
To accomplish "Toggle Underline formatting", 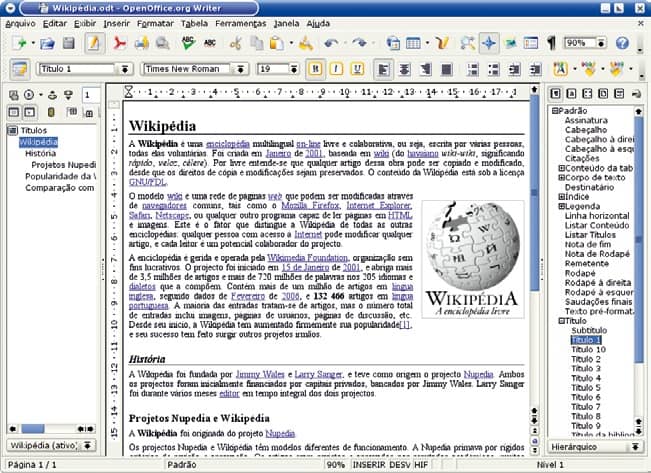I will 357,69.
